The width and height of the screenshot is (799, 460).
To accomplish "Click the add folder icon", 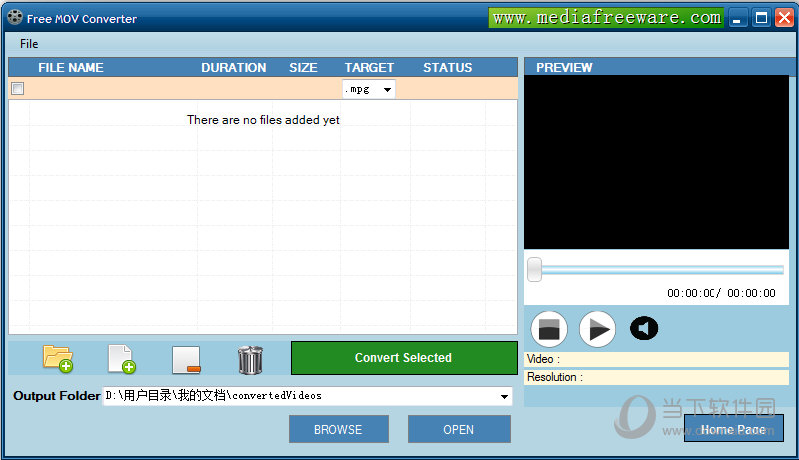I will [58, 359].
